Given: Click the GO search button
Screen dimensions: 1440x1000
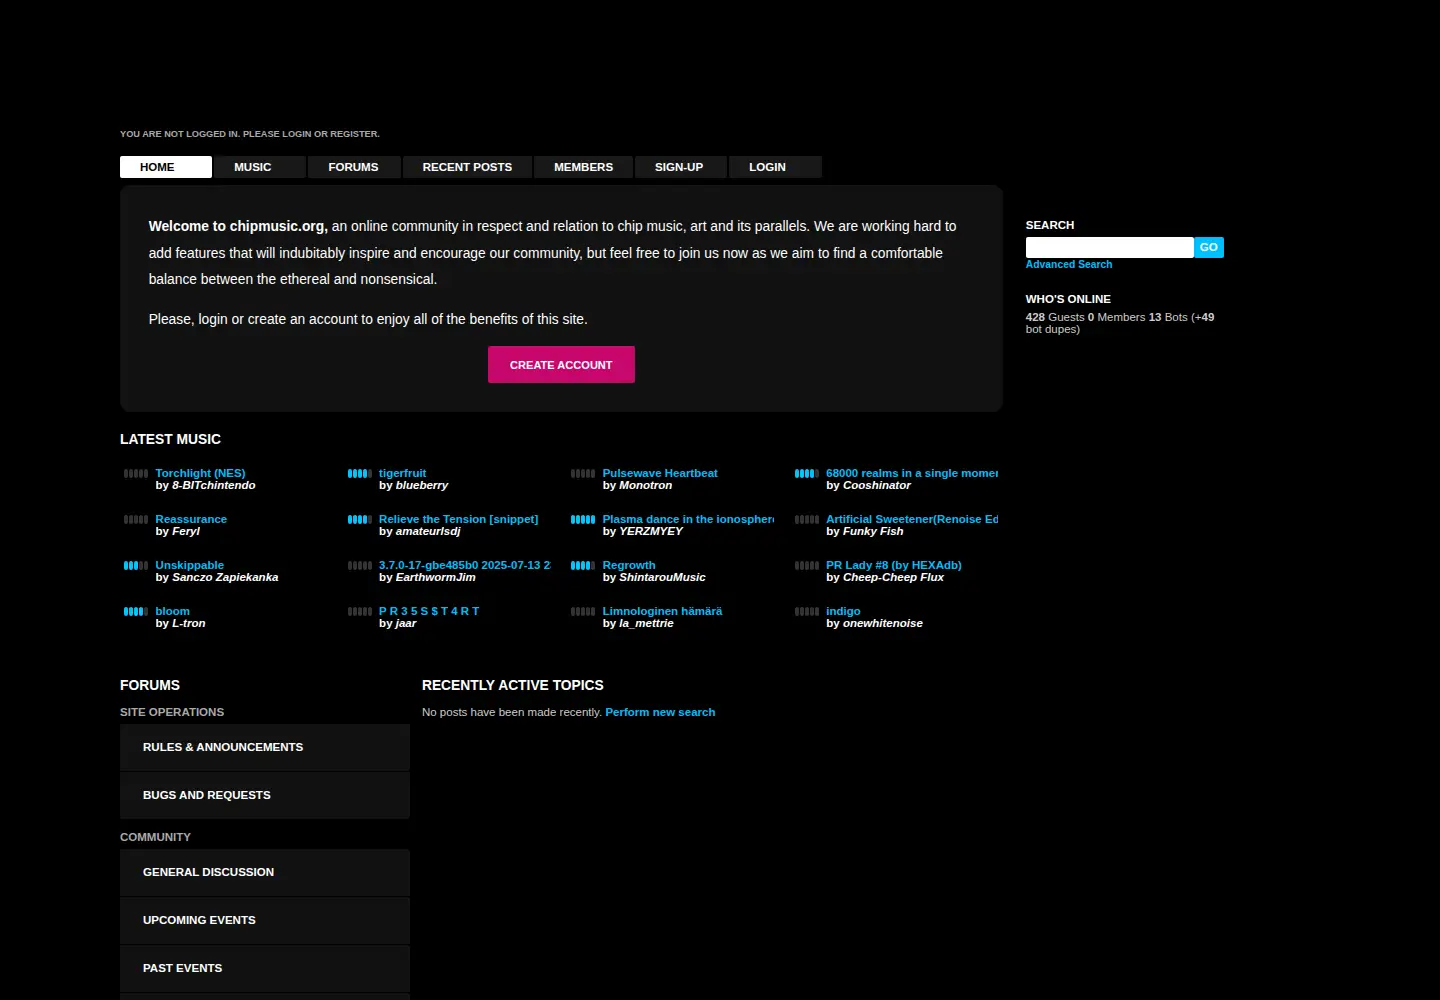Looking at the screenshot, I should pos(1209,247).
